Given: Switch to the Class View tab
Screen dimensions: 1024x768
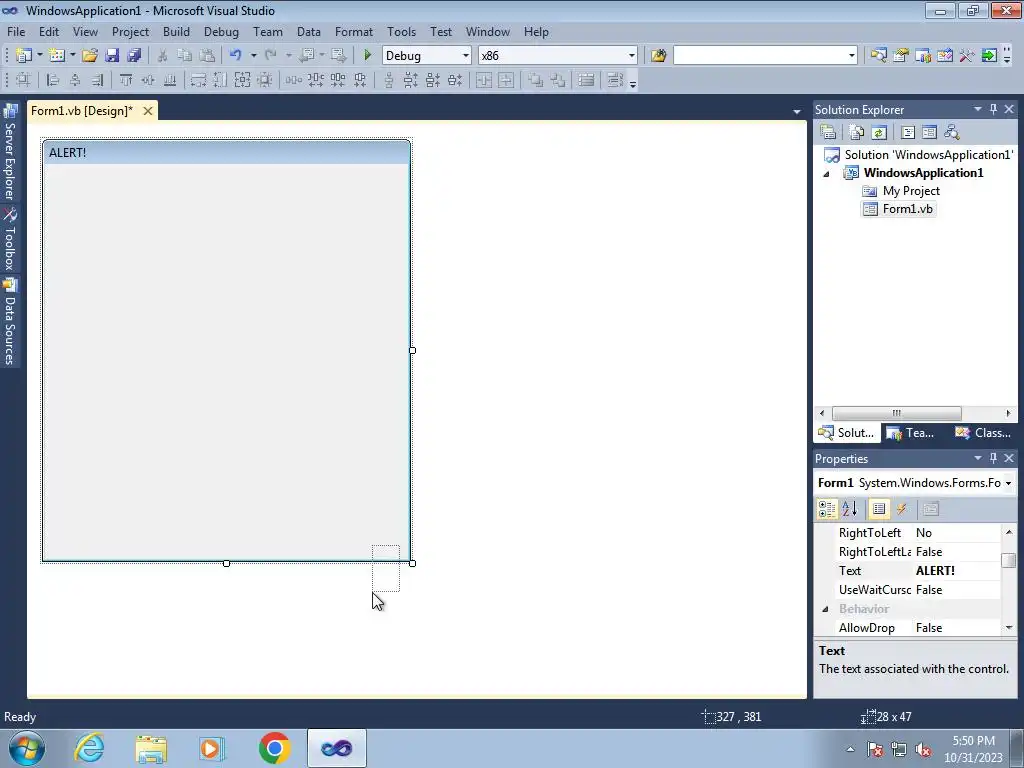Looking at the screenshot, I should click(x=983, y=433).
